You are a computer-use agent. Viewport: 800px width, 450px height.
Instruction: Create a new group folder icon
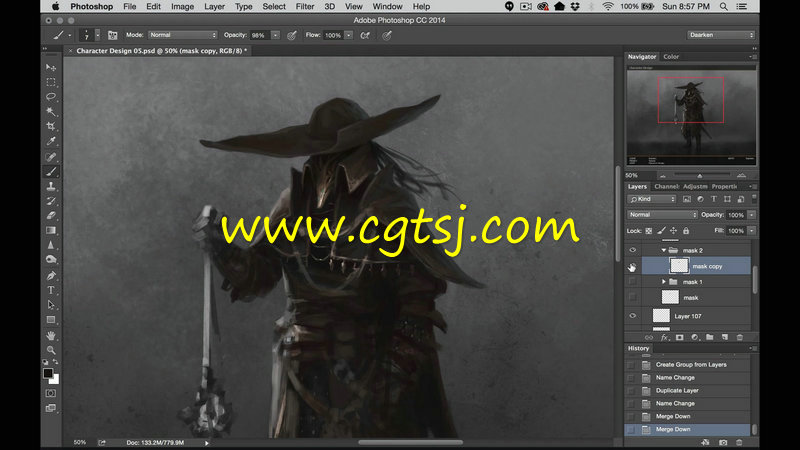tap(710, 337)
